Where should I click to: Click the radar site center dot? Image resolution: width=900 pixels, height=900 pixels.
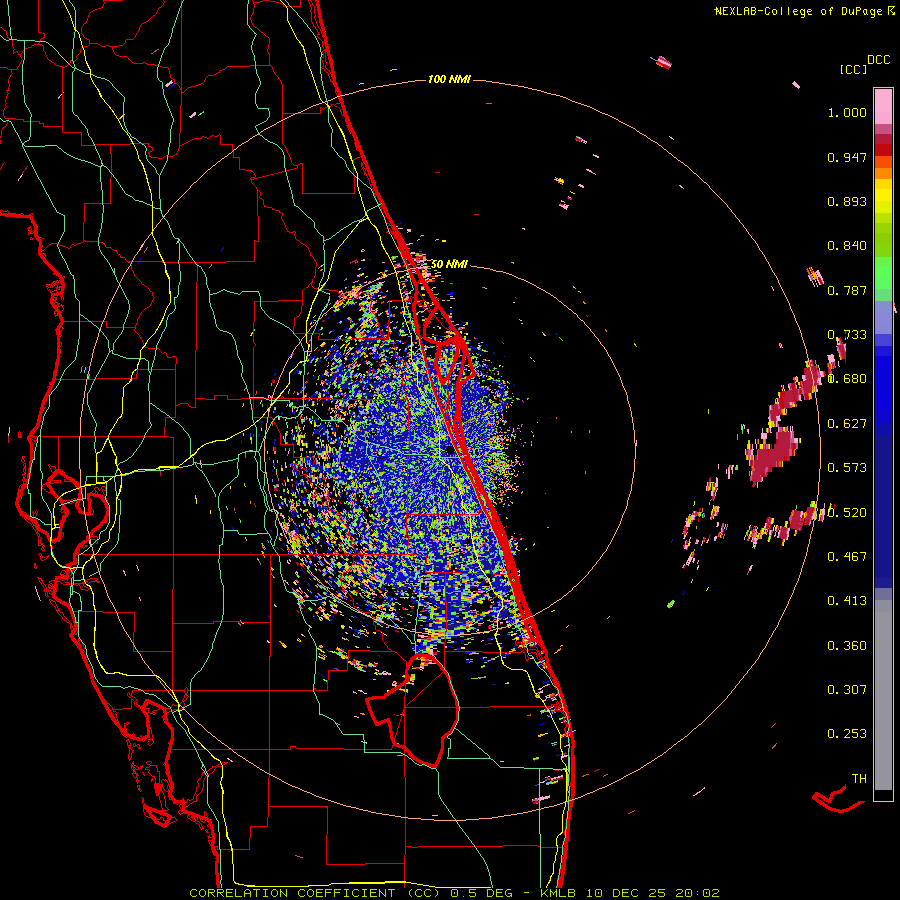click(x=449, y=451)
